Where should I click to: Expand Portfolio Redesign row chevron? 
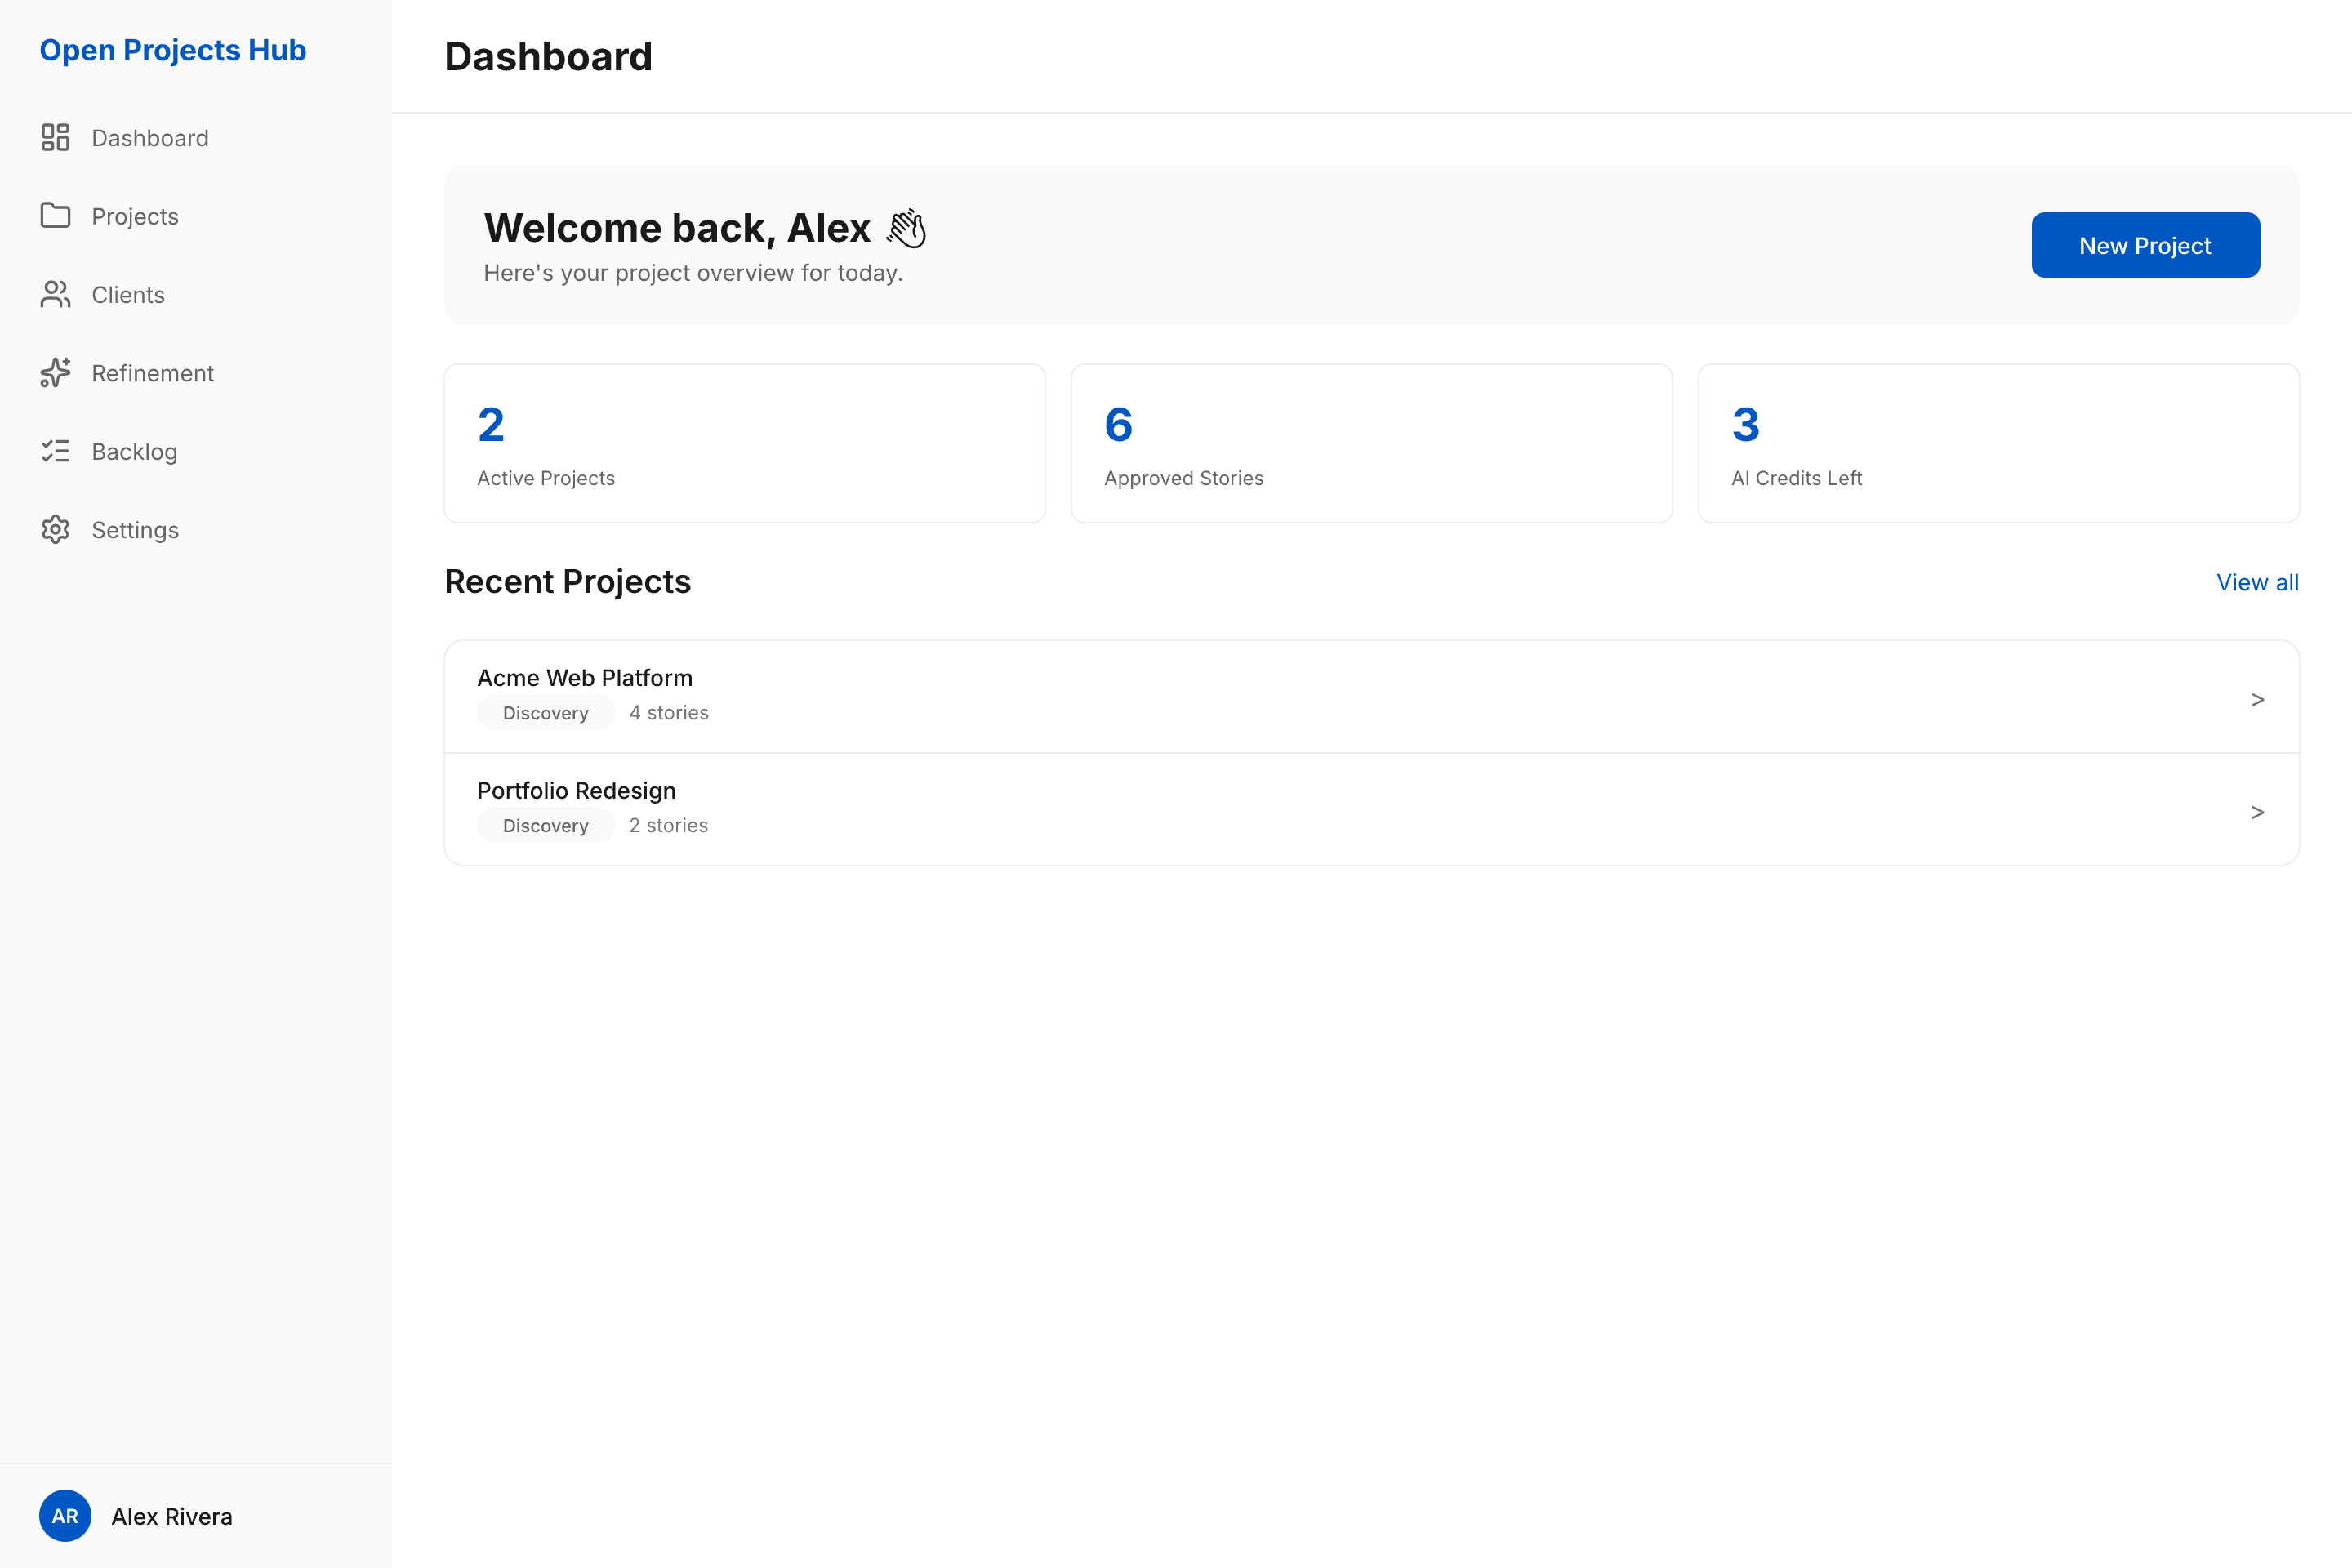[x=2257, y=812]
